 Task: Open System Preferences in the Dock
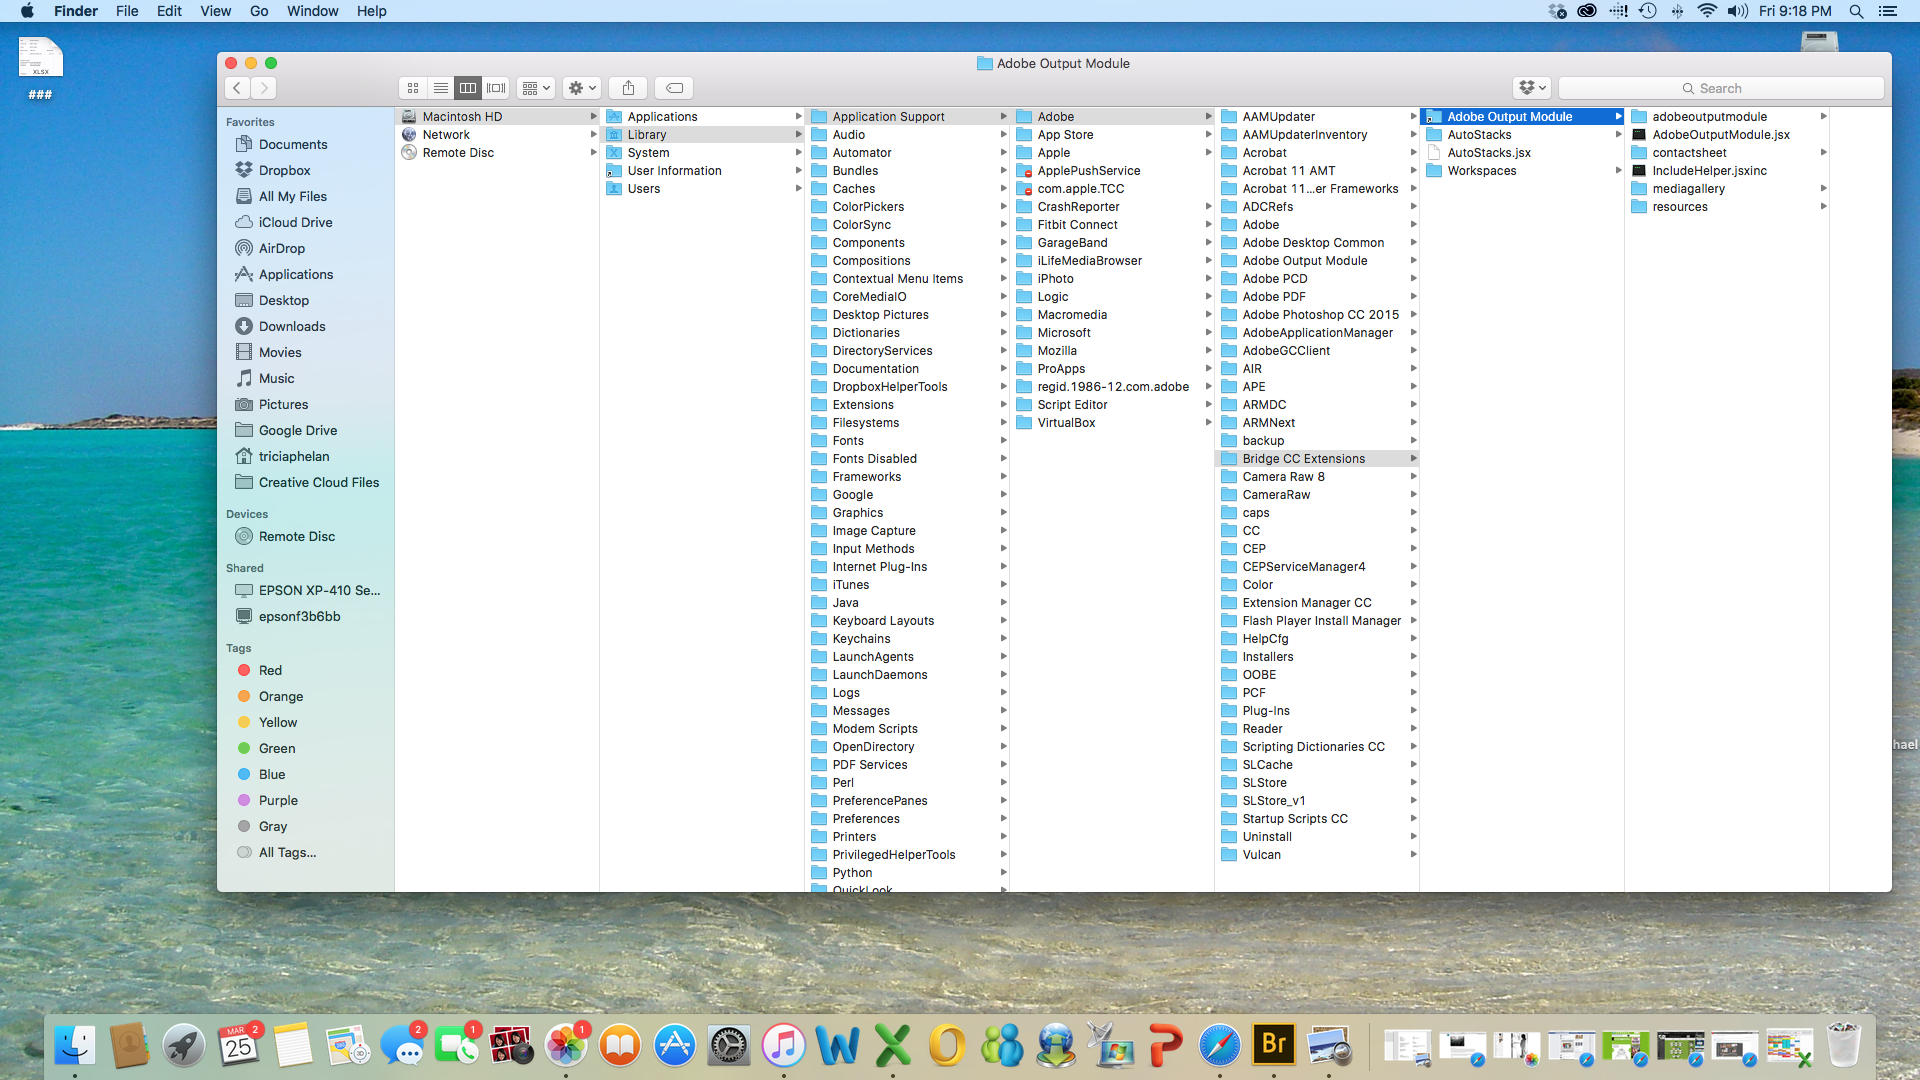point(729,1045)
